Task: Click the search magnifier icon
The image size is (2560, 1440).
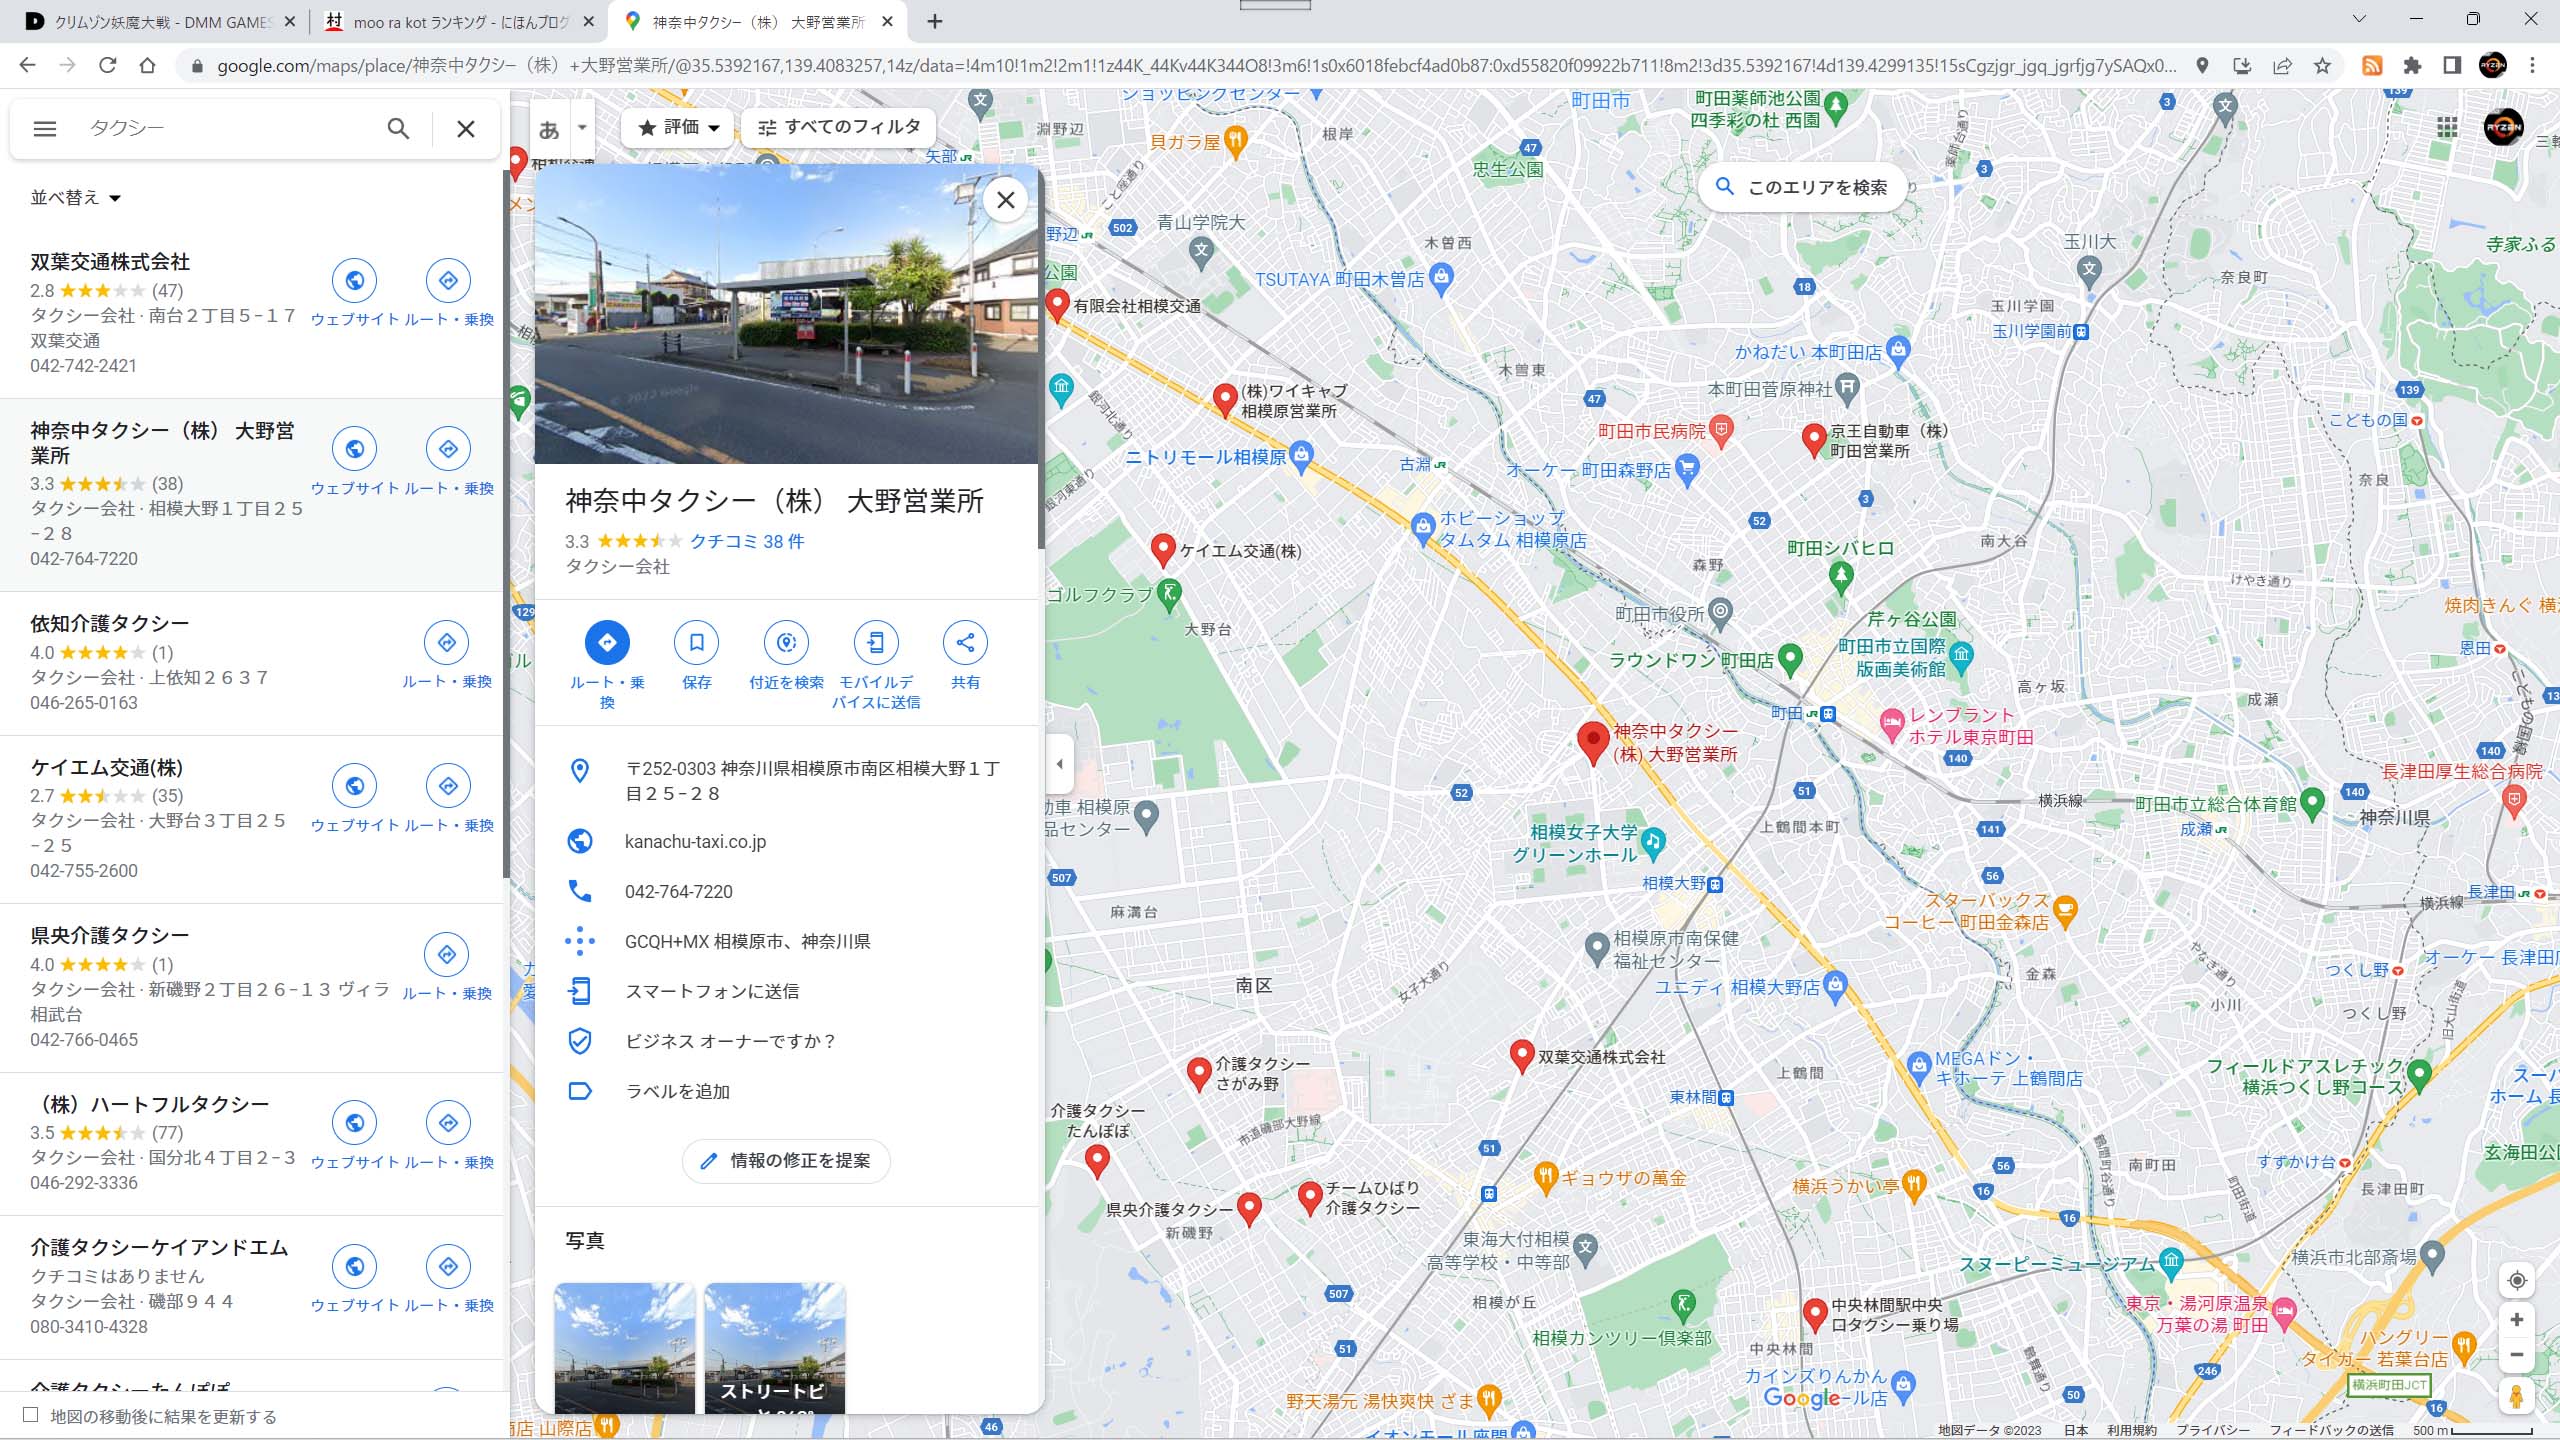Action: pos(398,129)
